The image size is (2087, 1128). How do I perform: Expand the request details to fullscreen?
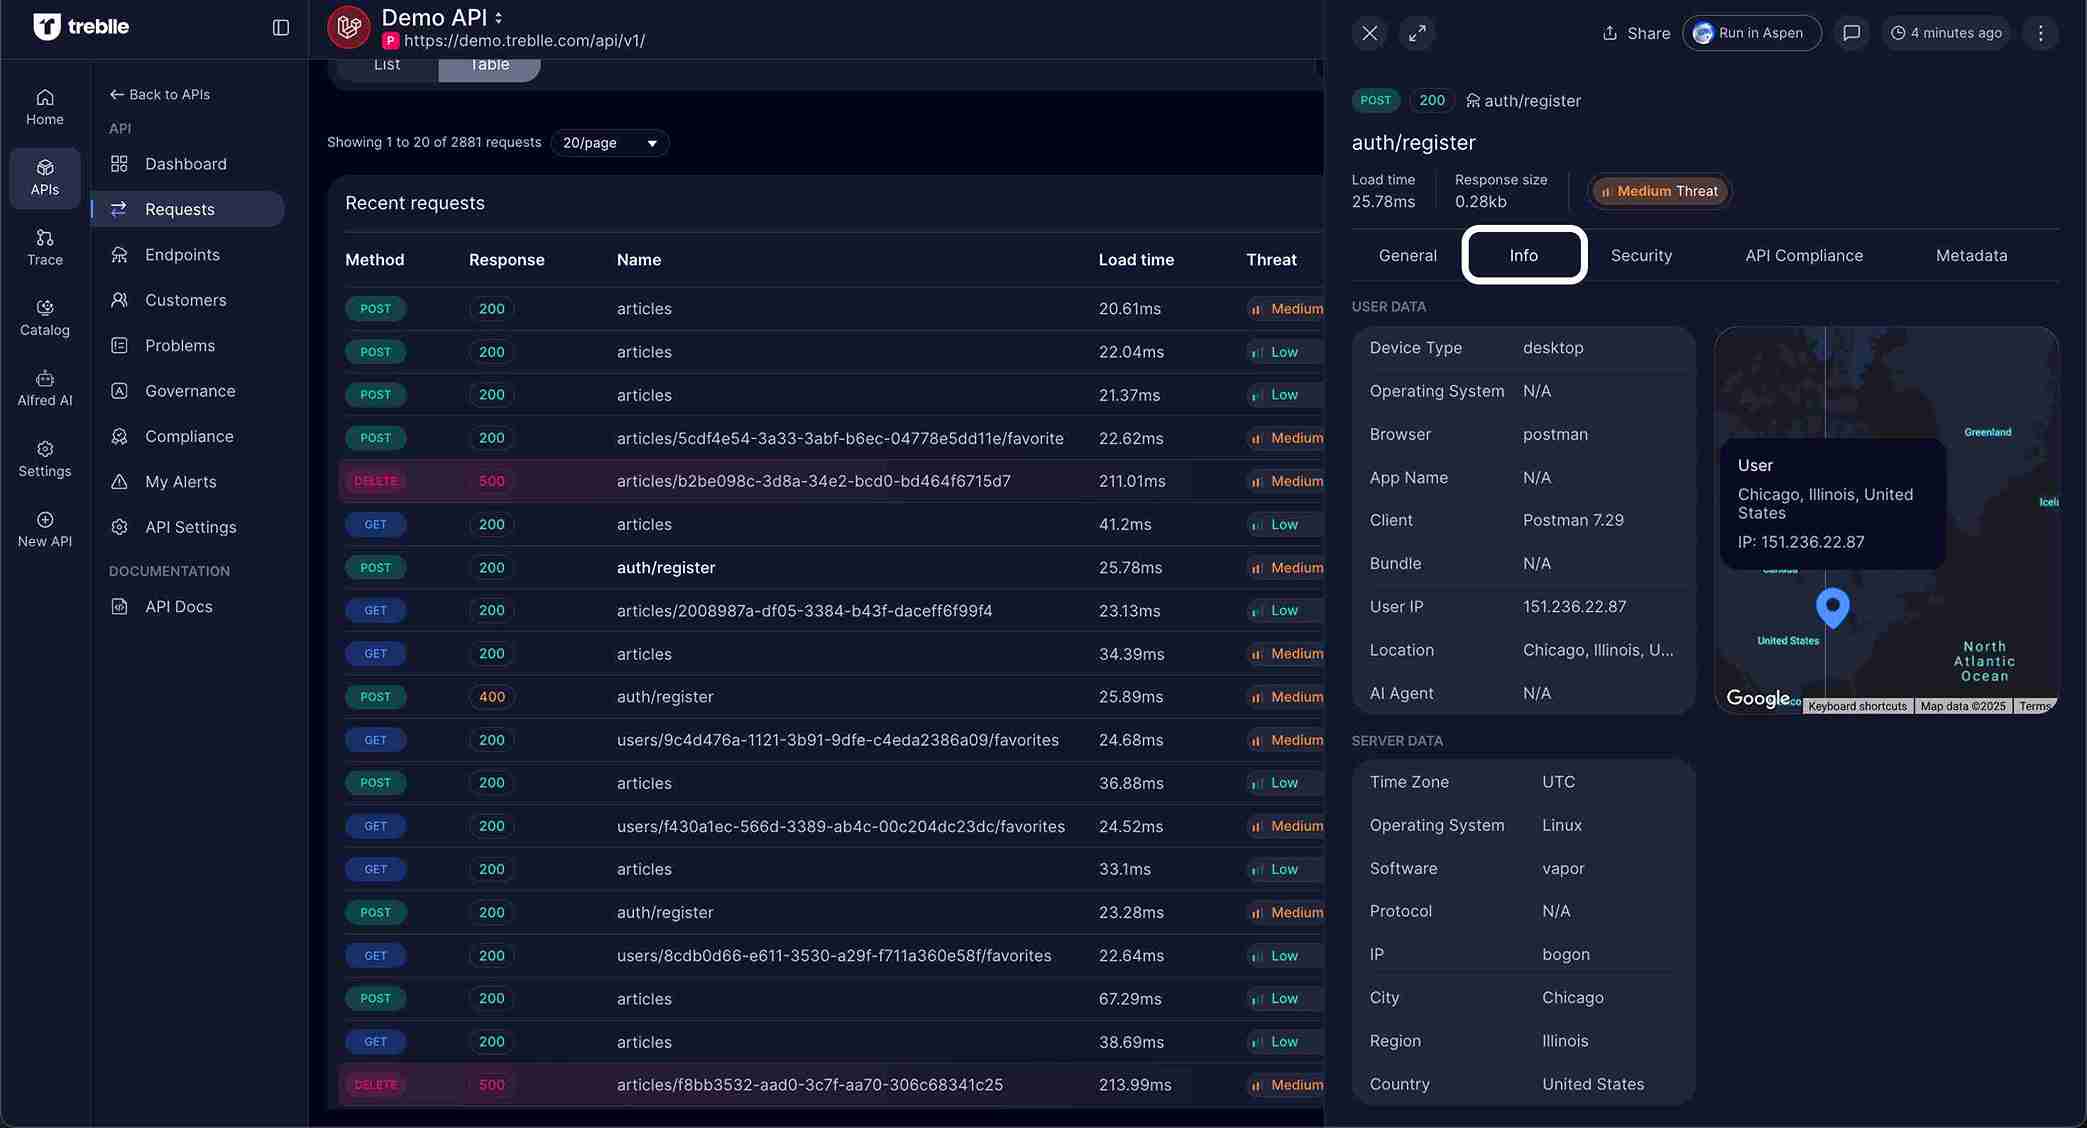tap(1416, 33)
